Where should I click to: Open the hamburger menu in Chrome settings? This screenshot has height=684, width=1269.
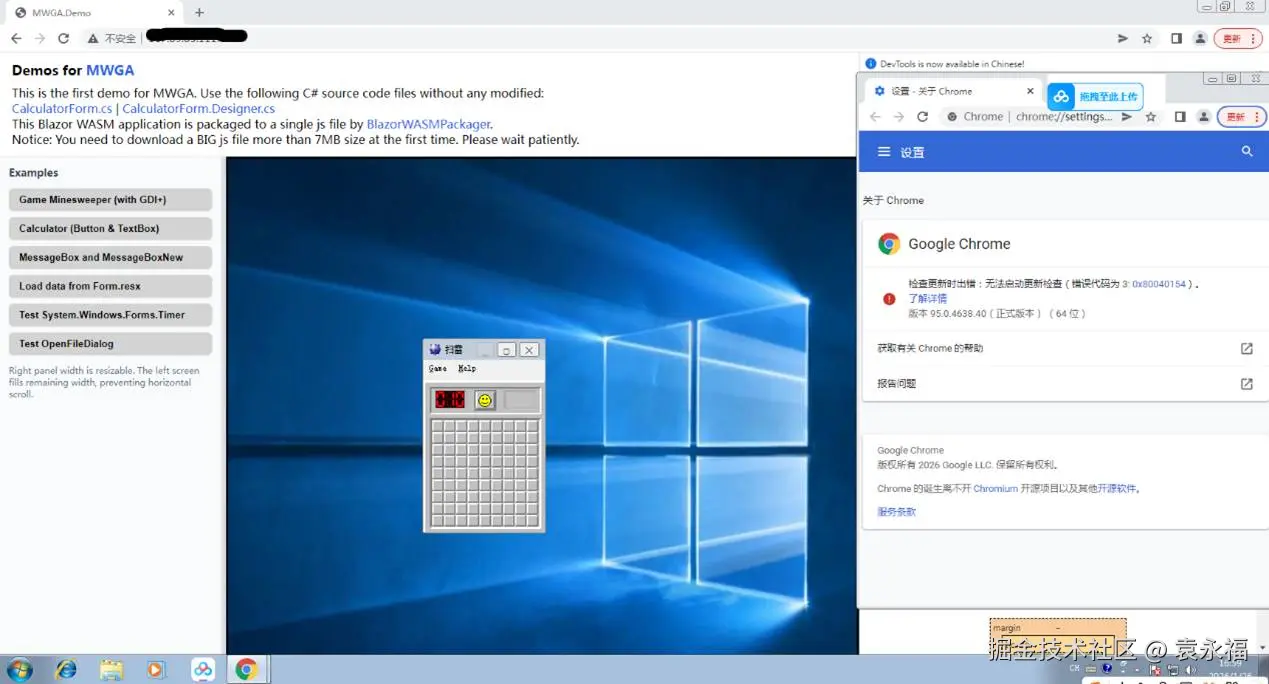point(884,152)
